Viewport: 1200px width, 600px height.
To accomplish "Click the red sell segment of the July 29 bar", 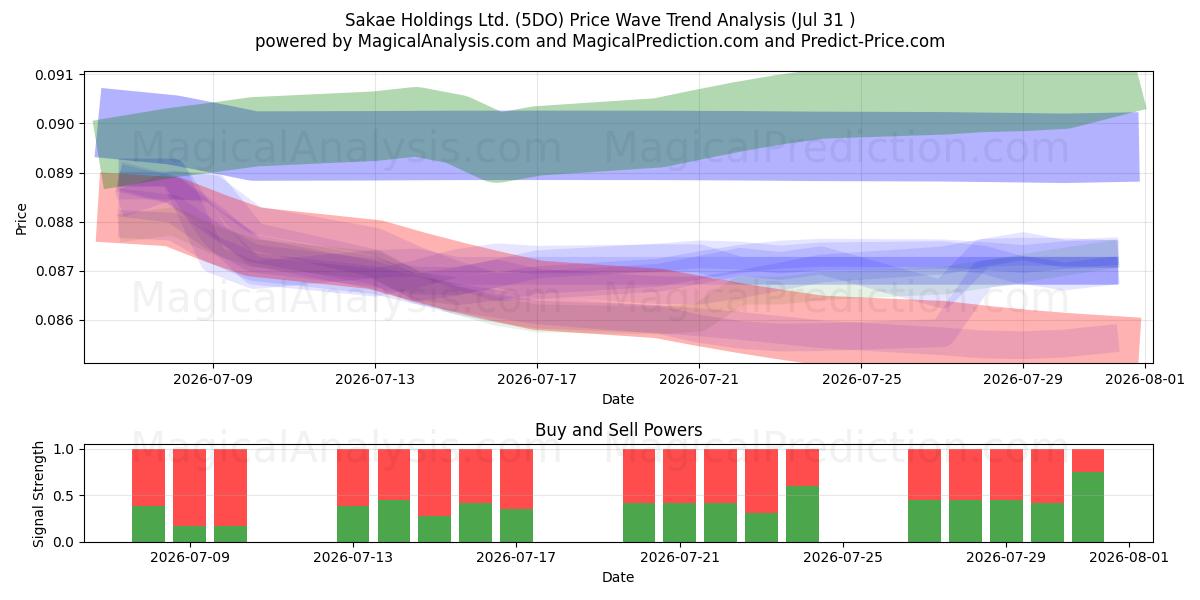I will click(1006, 475).
